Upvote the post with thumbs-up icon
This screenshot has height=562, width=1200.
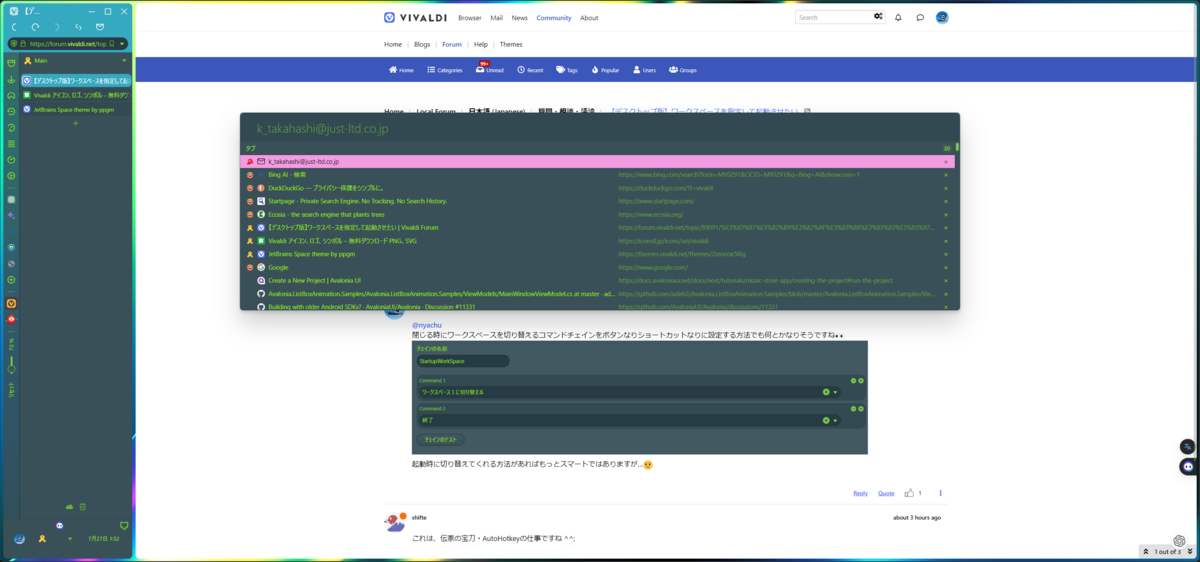pyautogui.click(x=909, y=493)
